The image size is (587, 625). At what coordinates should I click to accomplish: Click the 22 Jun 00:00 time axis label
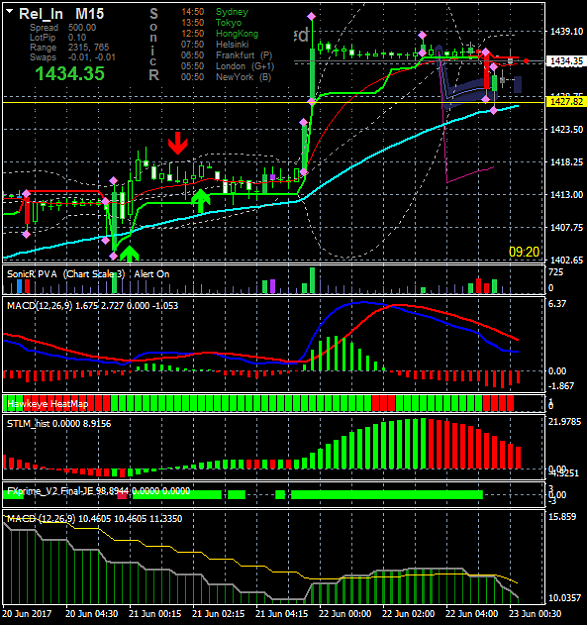pyautogui.click(x=345, y=614)
